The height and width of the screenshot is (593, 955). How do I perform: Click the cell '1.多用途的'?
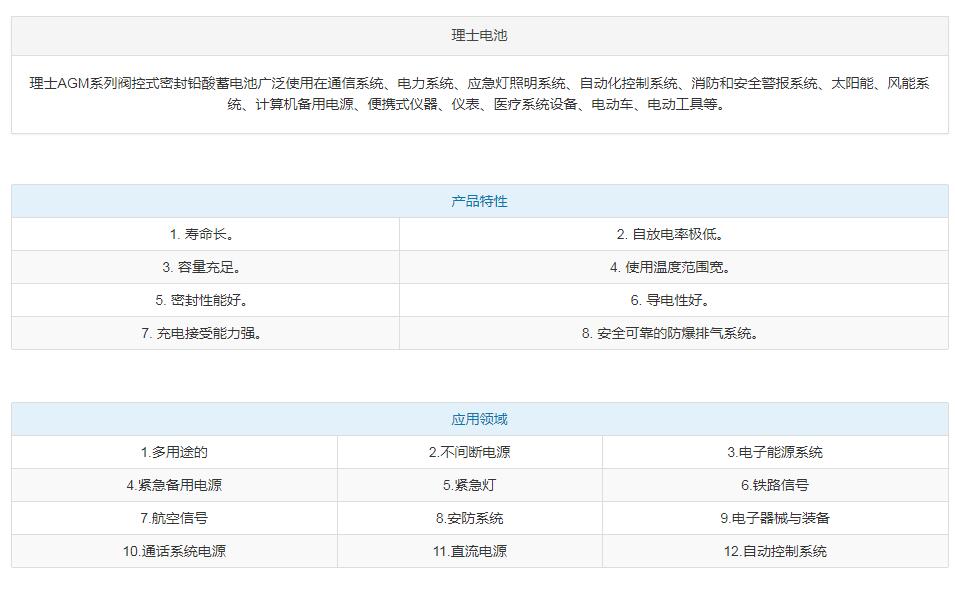point(174,452)
